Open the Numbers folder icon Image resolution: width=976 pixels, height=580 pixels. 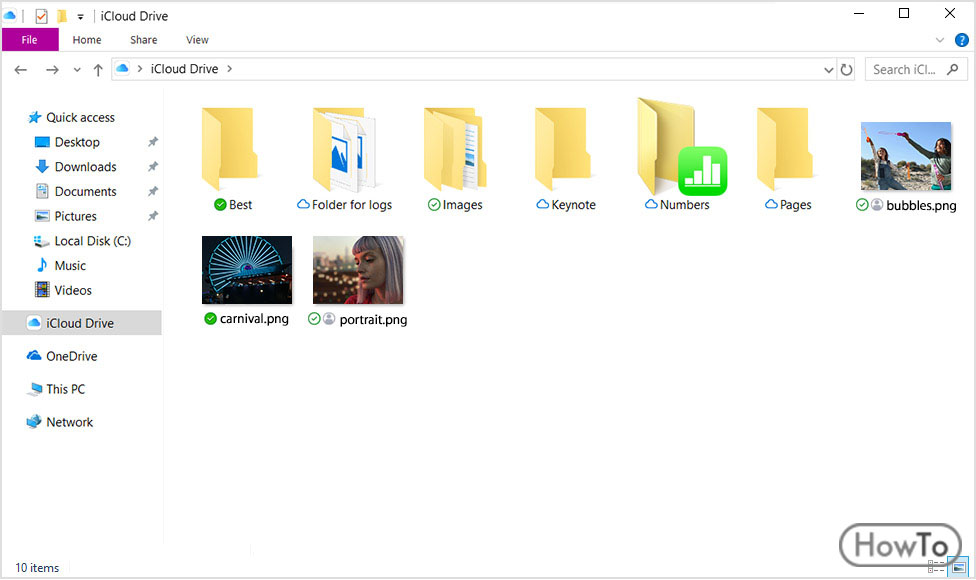click(682, 147)
